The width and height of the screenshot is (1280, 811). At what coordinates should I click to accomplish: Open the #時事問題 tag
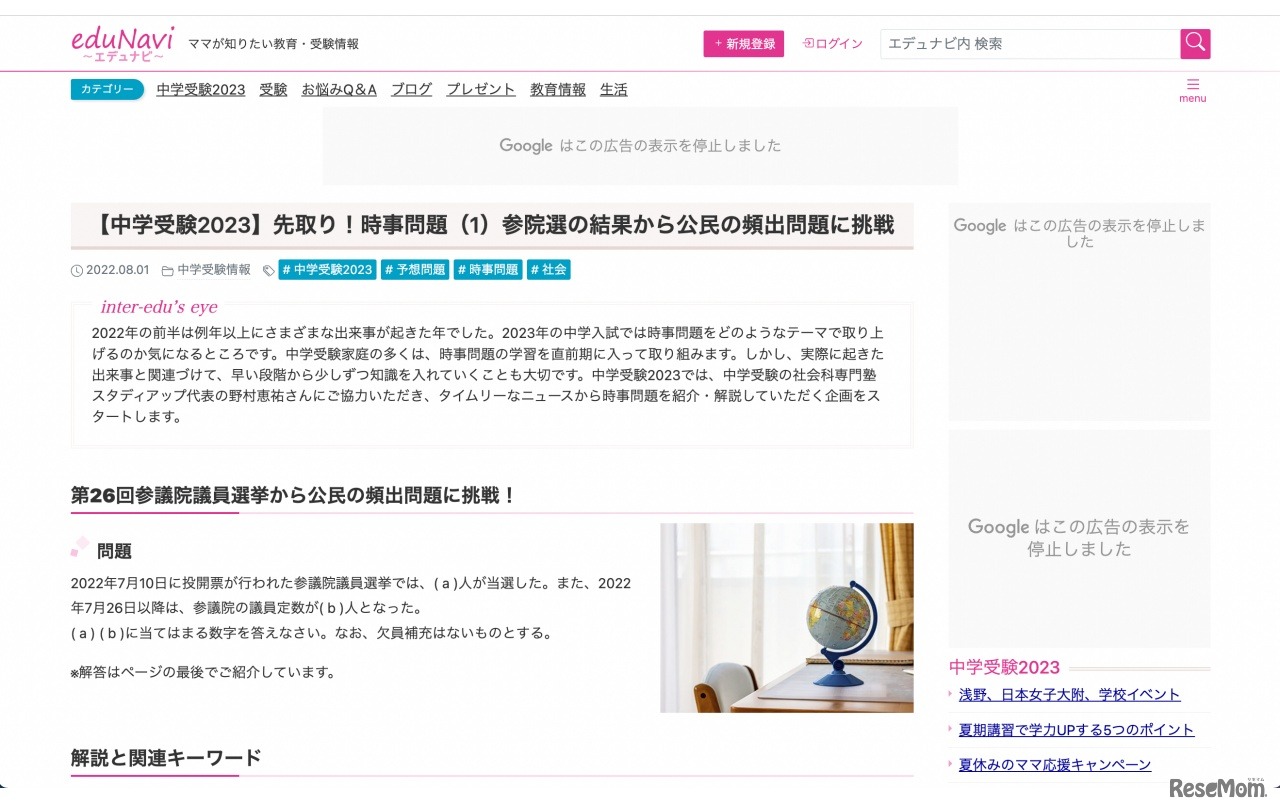(488, 270)
